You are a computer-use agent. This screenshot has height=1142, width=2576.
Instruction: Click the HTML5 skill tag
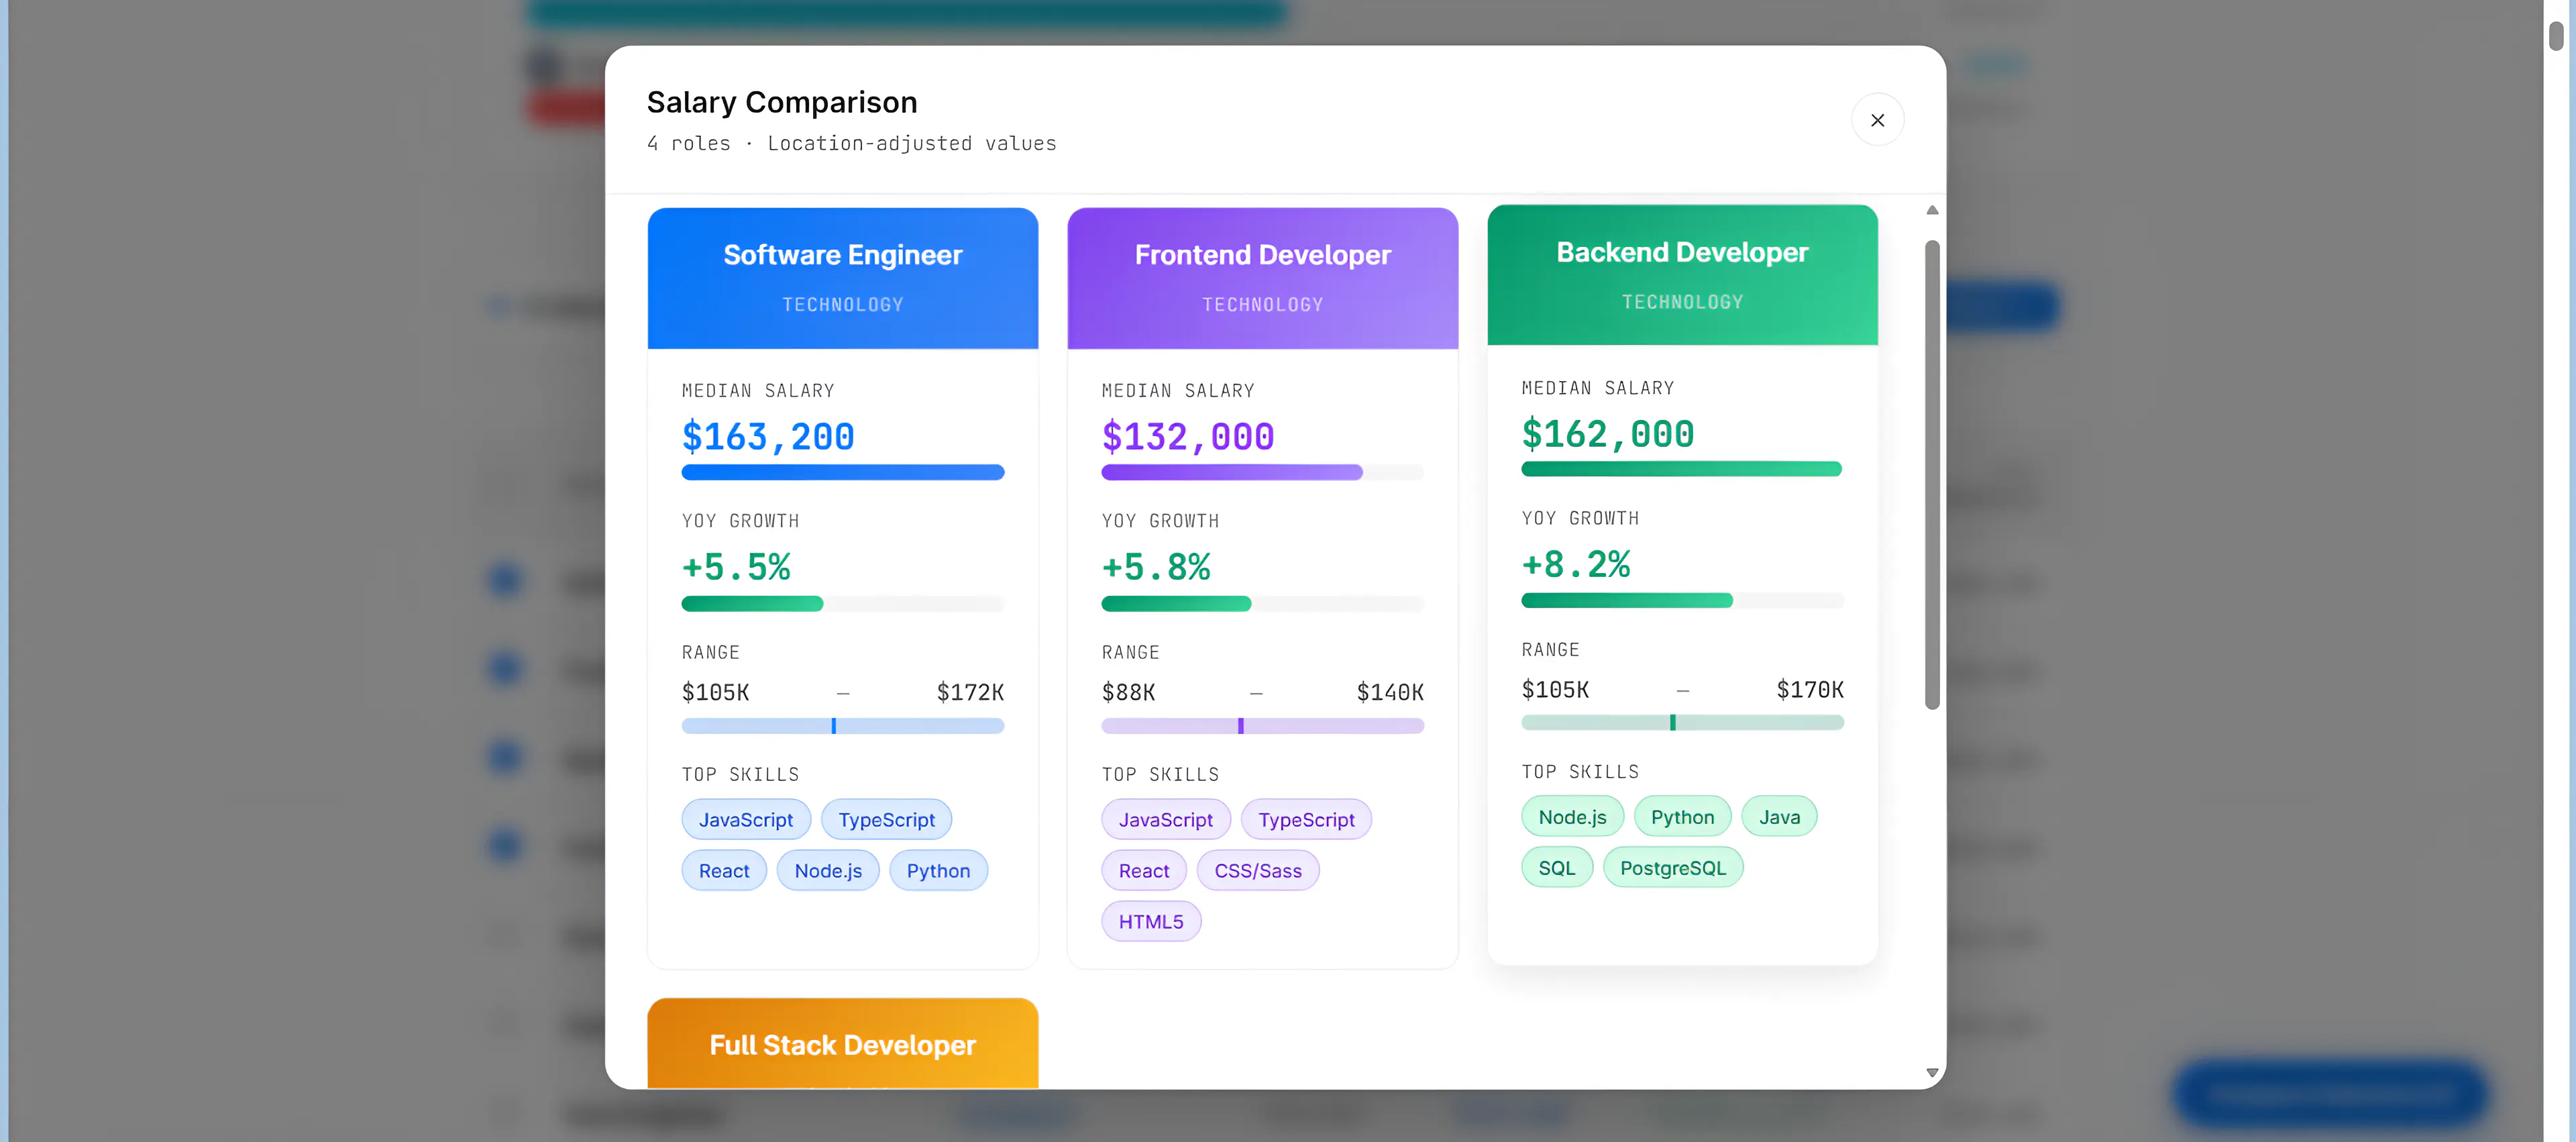1151,921
